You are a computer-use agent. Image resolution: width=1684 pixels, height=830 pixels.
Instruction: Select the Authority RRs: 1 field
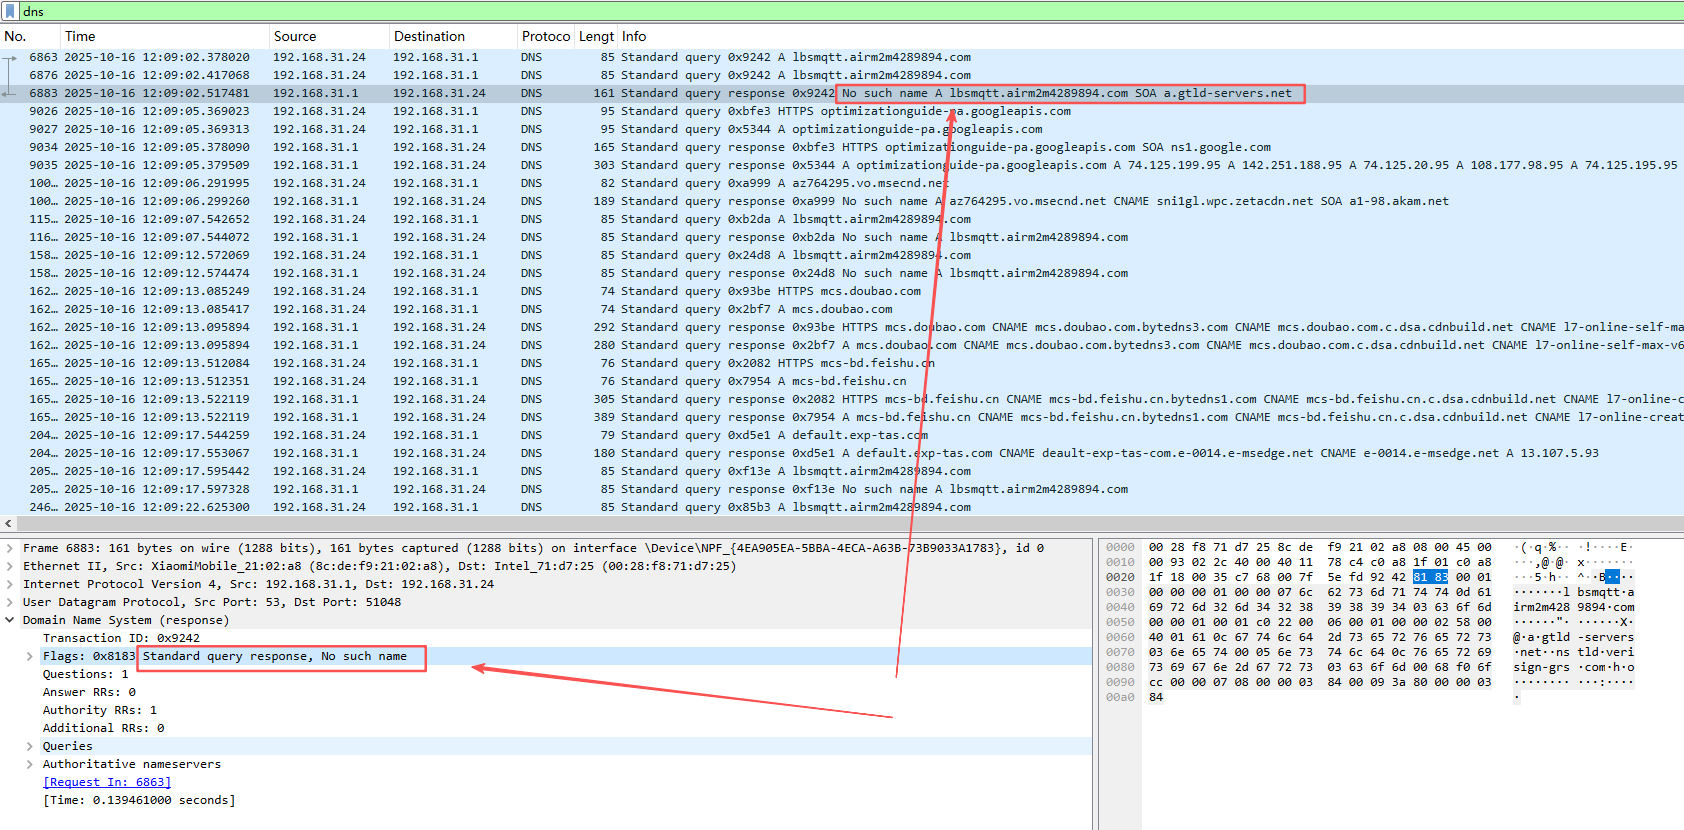point(99,710)
